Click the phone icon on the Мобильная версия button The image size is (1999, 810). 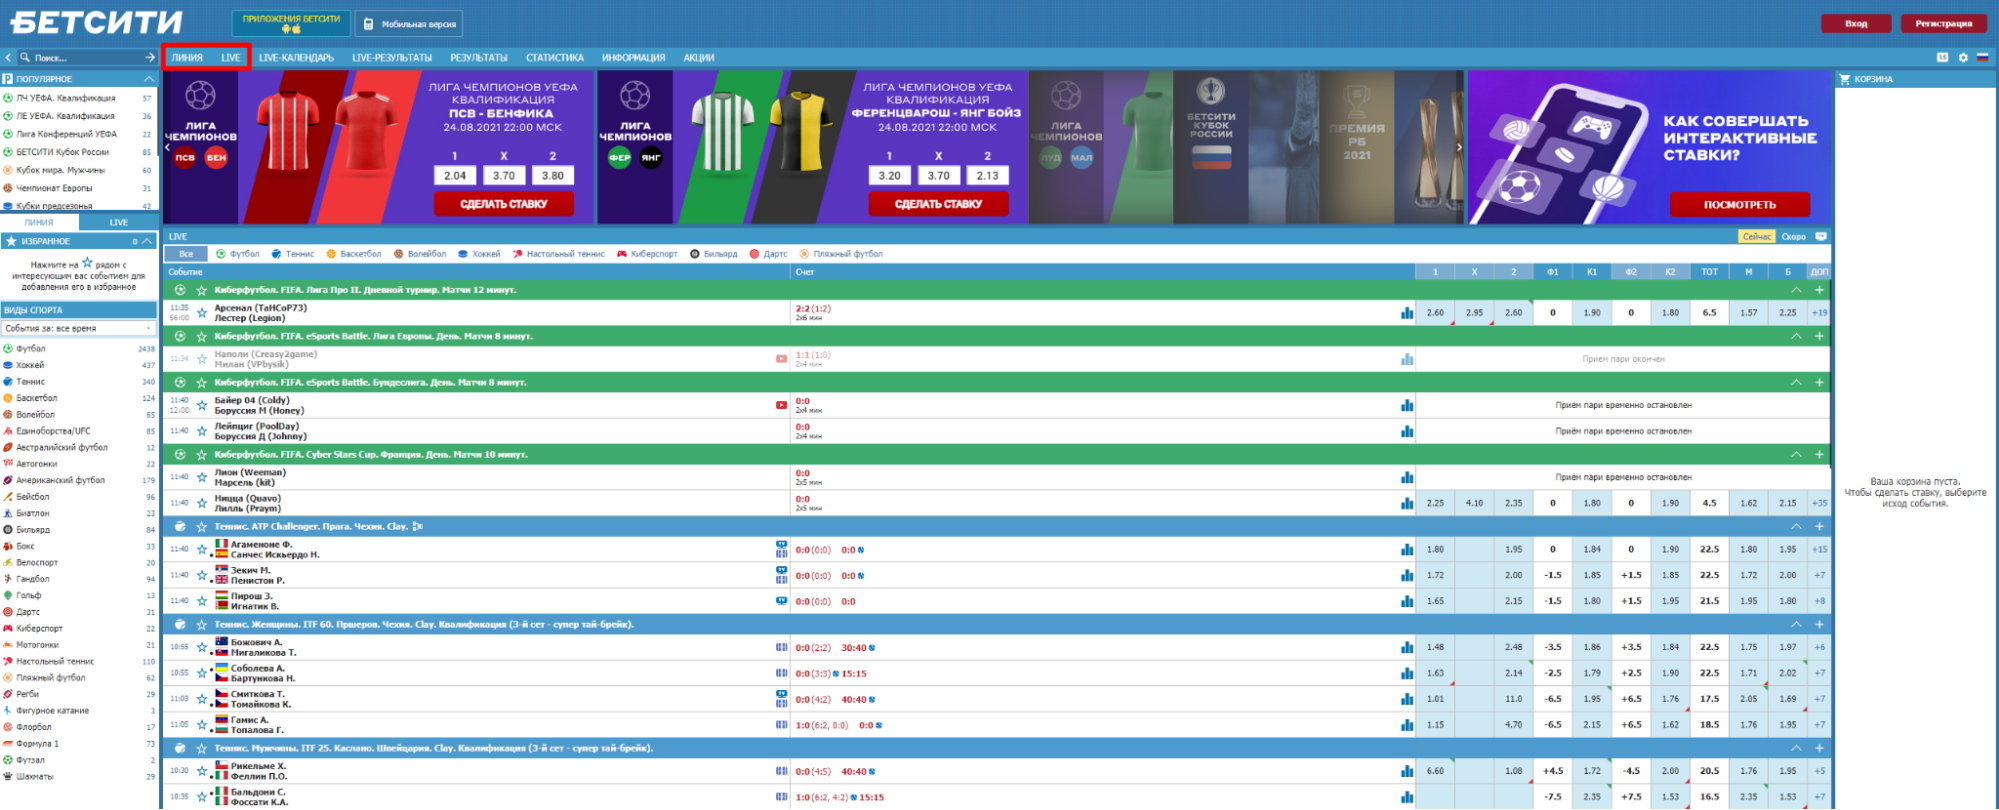pyautogui.click(x=369, y=24)
